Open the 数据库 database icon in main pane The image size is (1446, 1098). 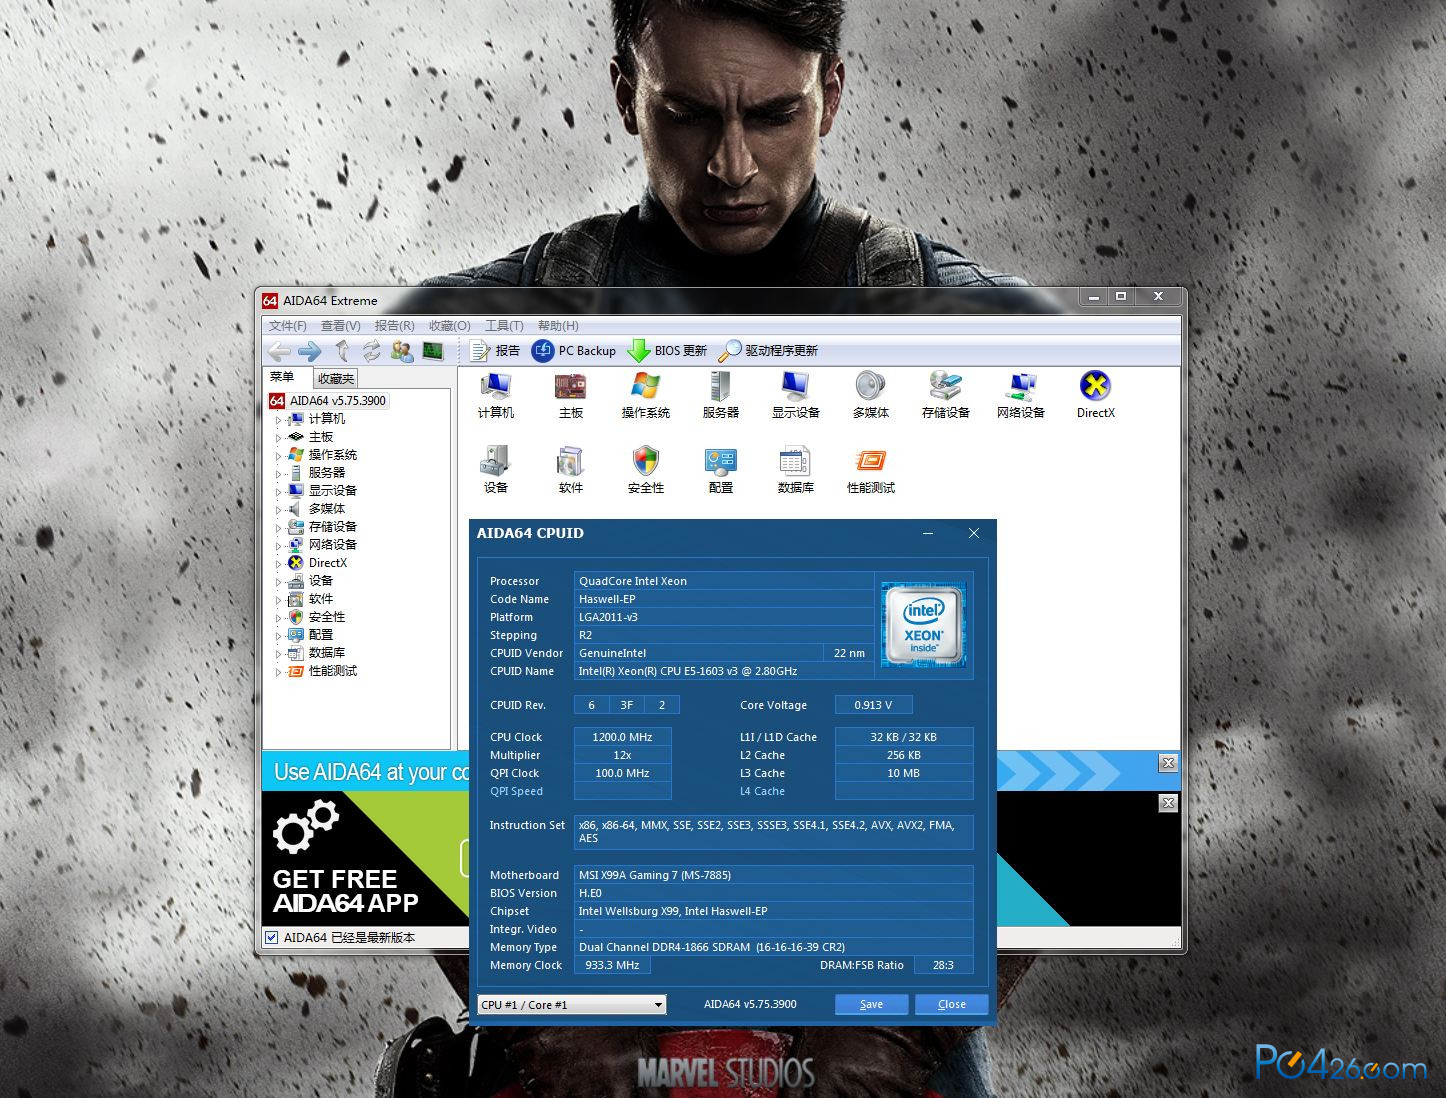(x=796, y=470)
